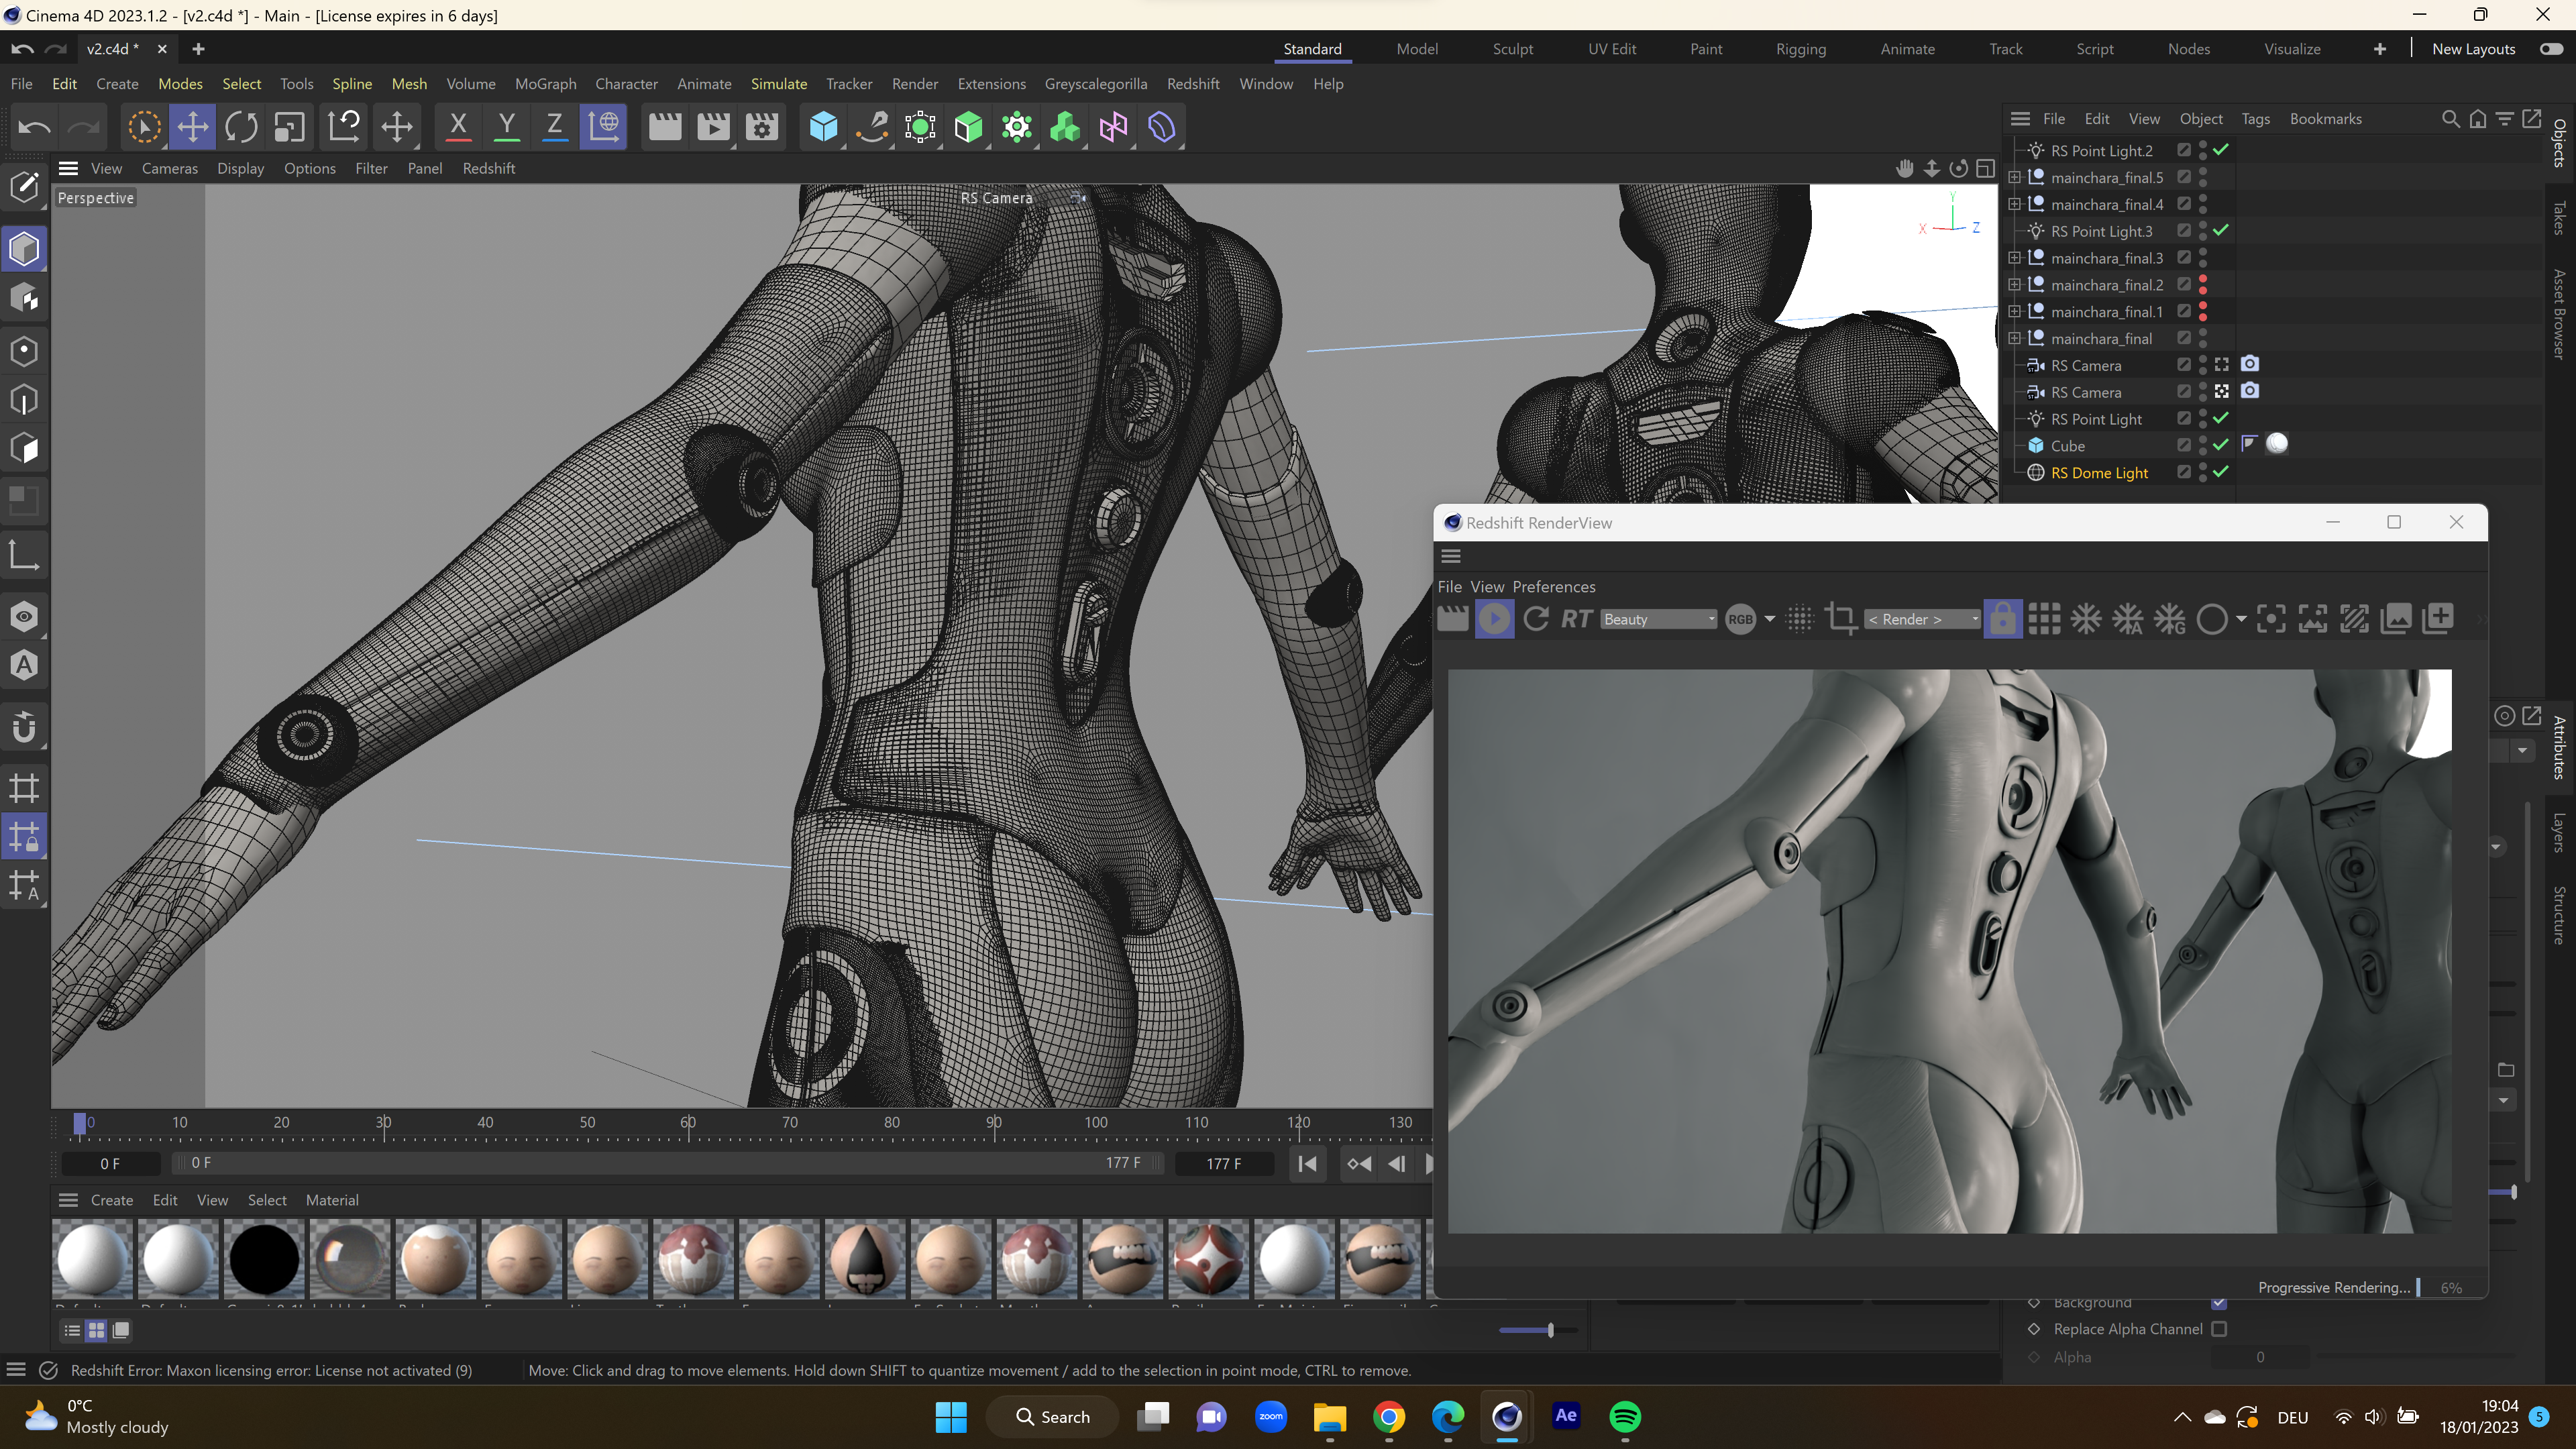The width and height of the screenshot is (2576, 1449).
Task: Toggle the Y axis lock
Action: tap(507, 127)
